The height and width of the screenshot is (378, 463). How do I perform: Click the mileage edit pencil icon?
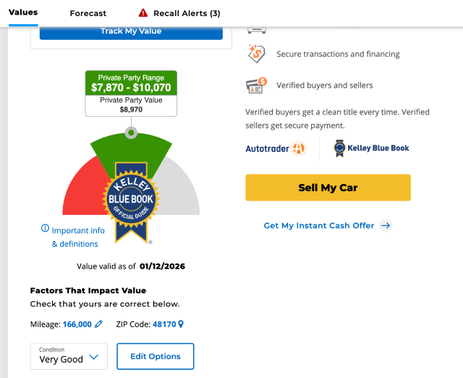tap(99, 324)
